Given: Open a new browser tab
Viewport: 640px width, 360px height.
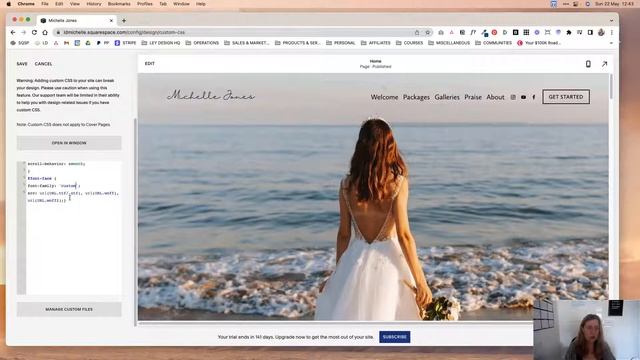Looking at the screenshot, I should click(x=124, y=20).
